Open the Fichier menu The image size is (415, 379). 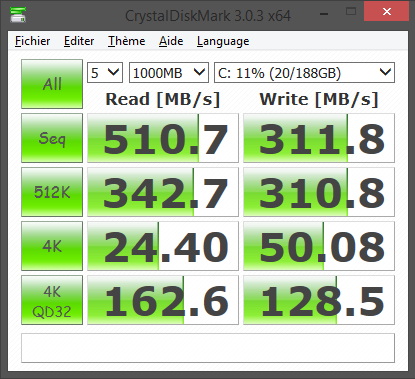32,41
